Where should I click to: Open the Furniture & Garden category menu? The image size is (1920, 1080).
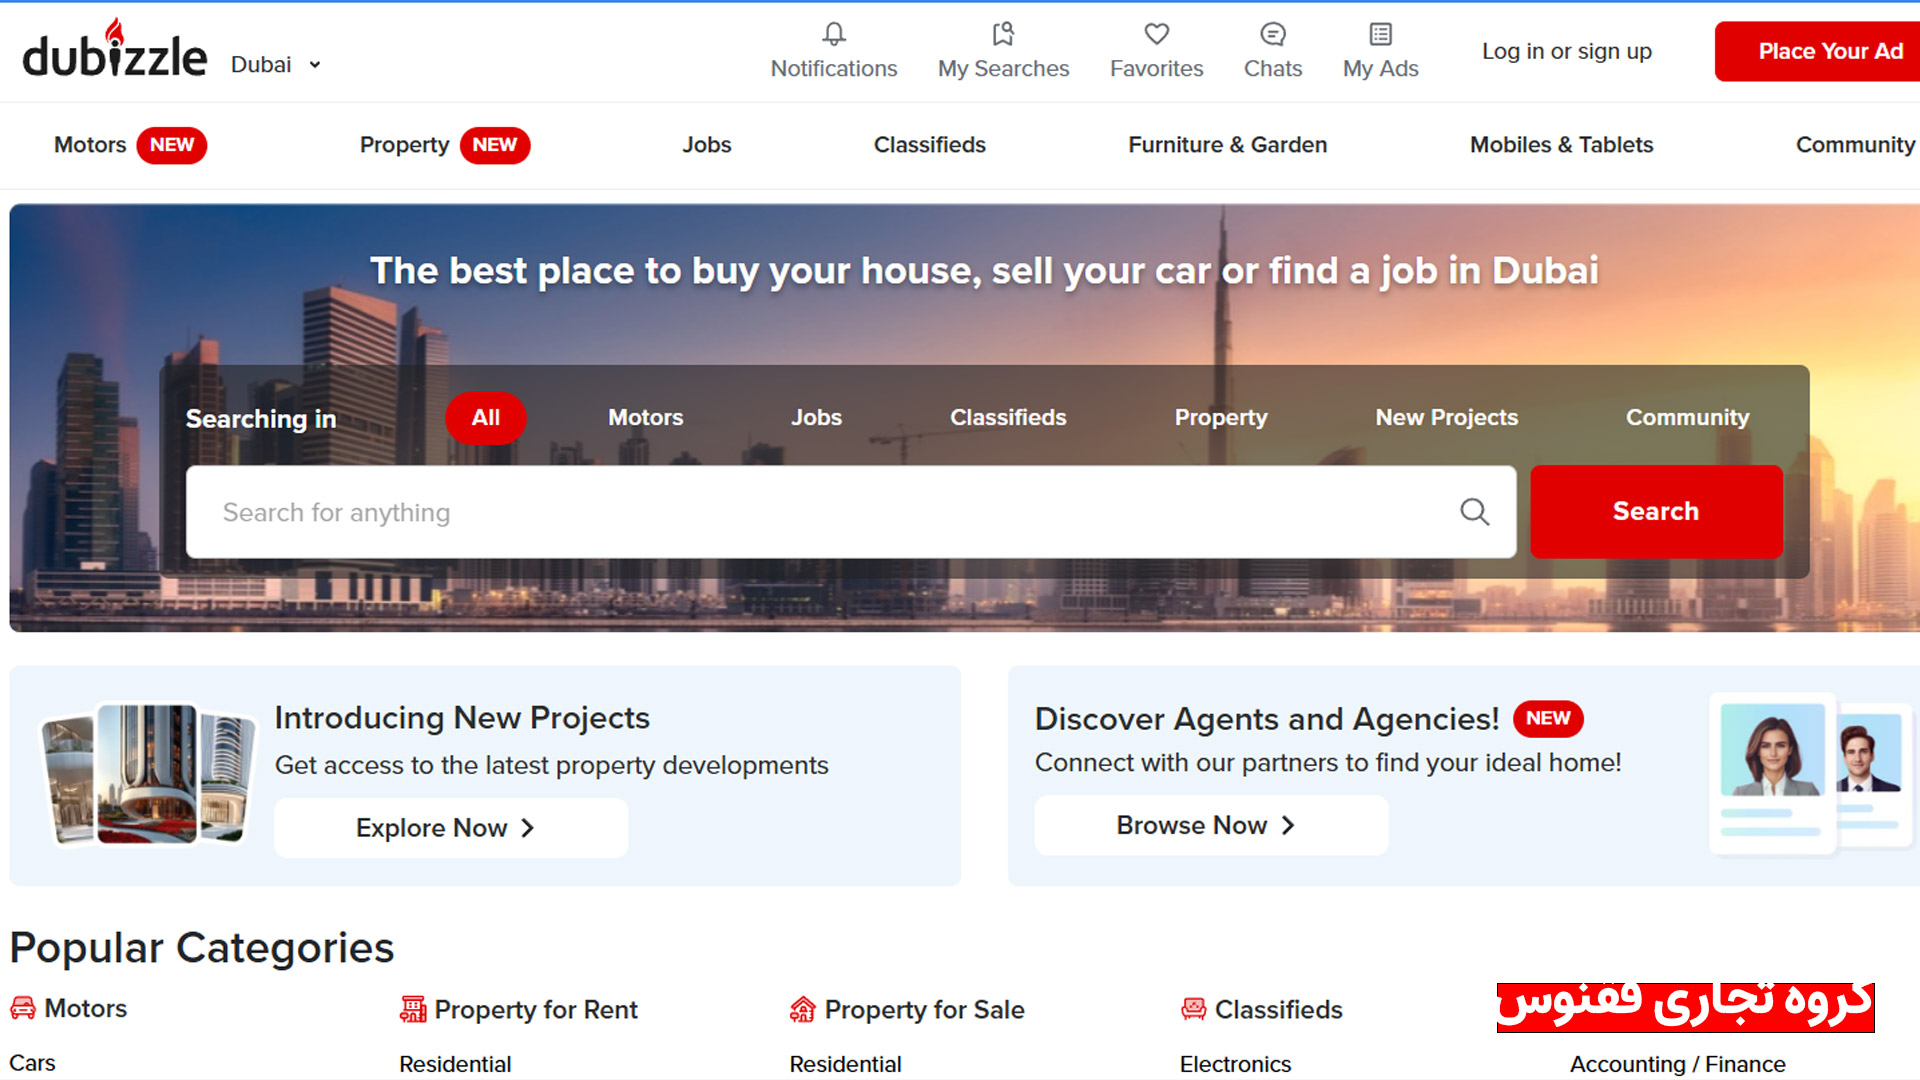click(x=1227, y=145)
